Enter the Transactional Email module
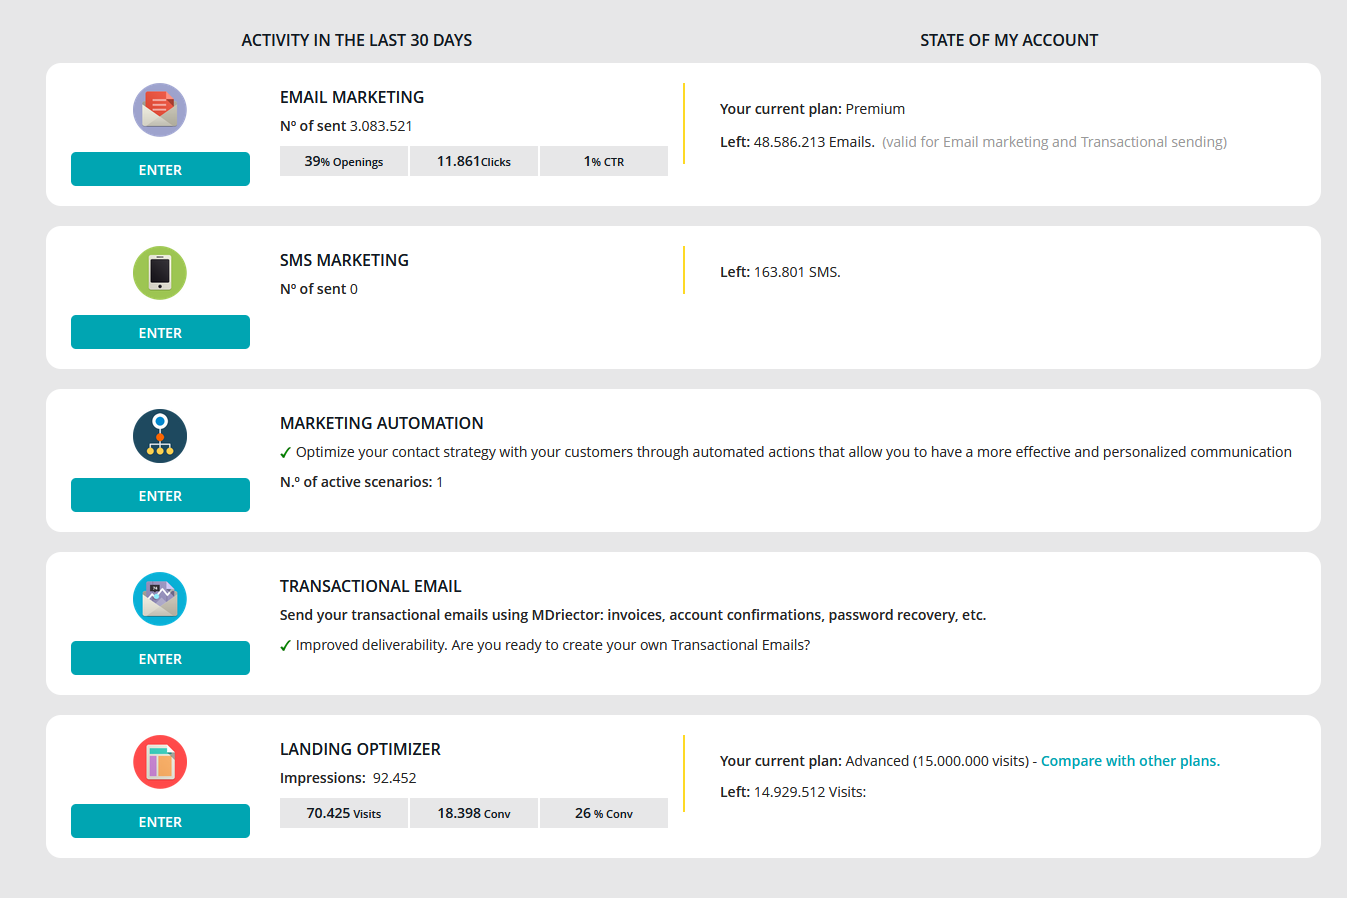Screen dimensions: 1347x898 [x=160, y=659]
